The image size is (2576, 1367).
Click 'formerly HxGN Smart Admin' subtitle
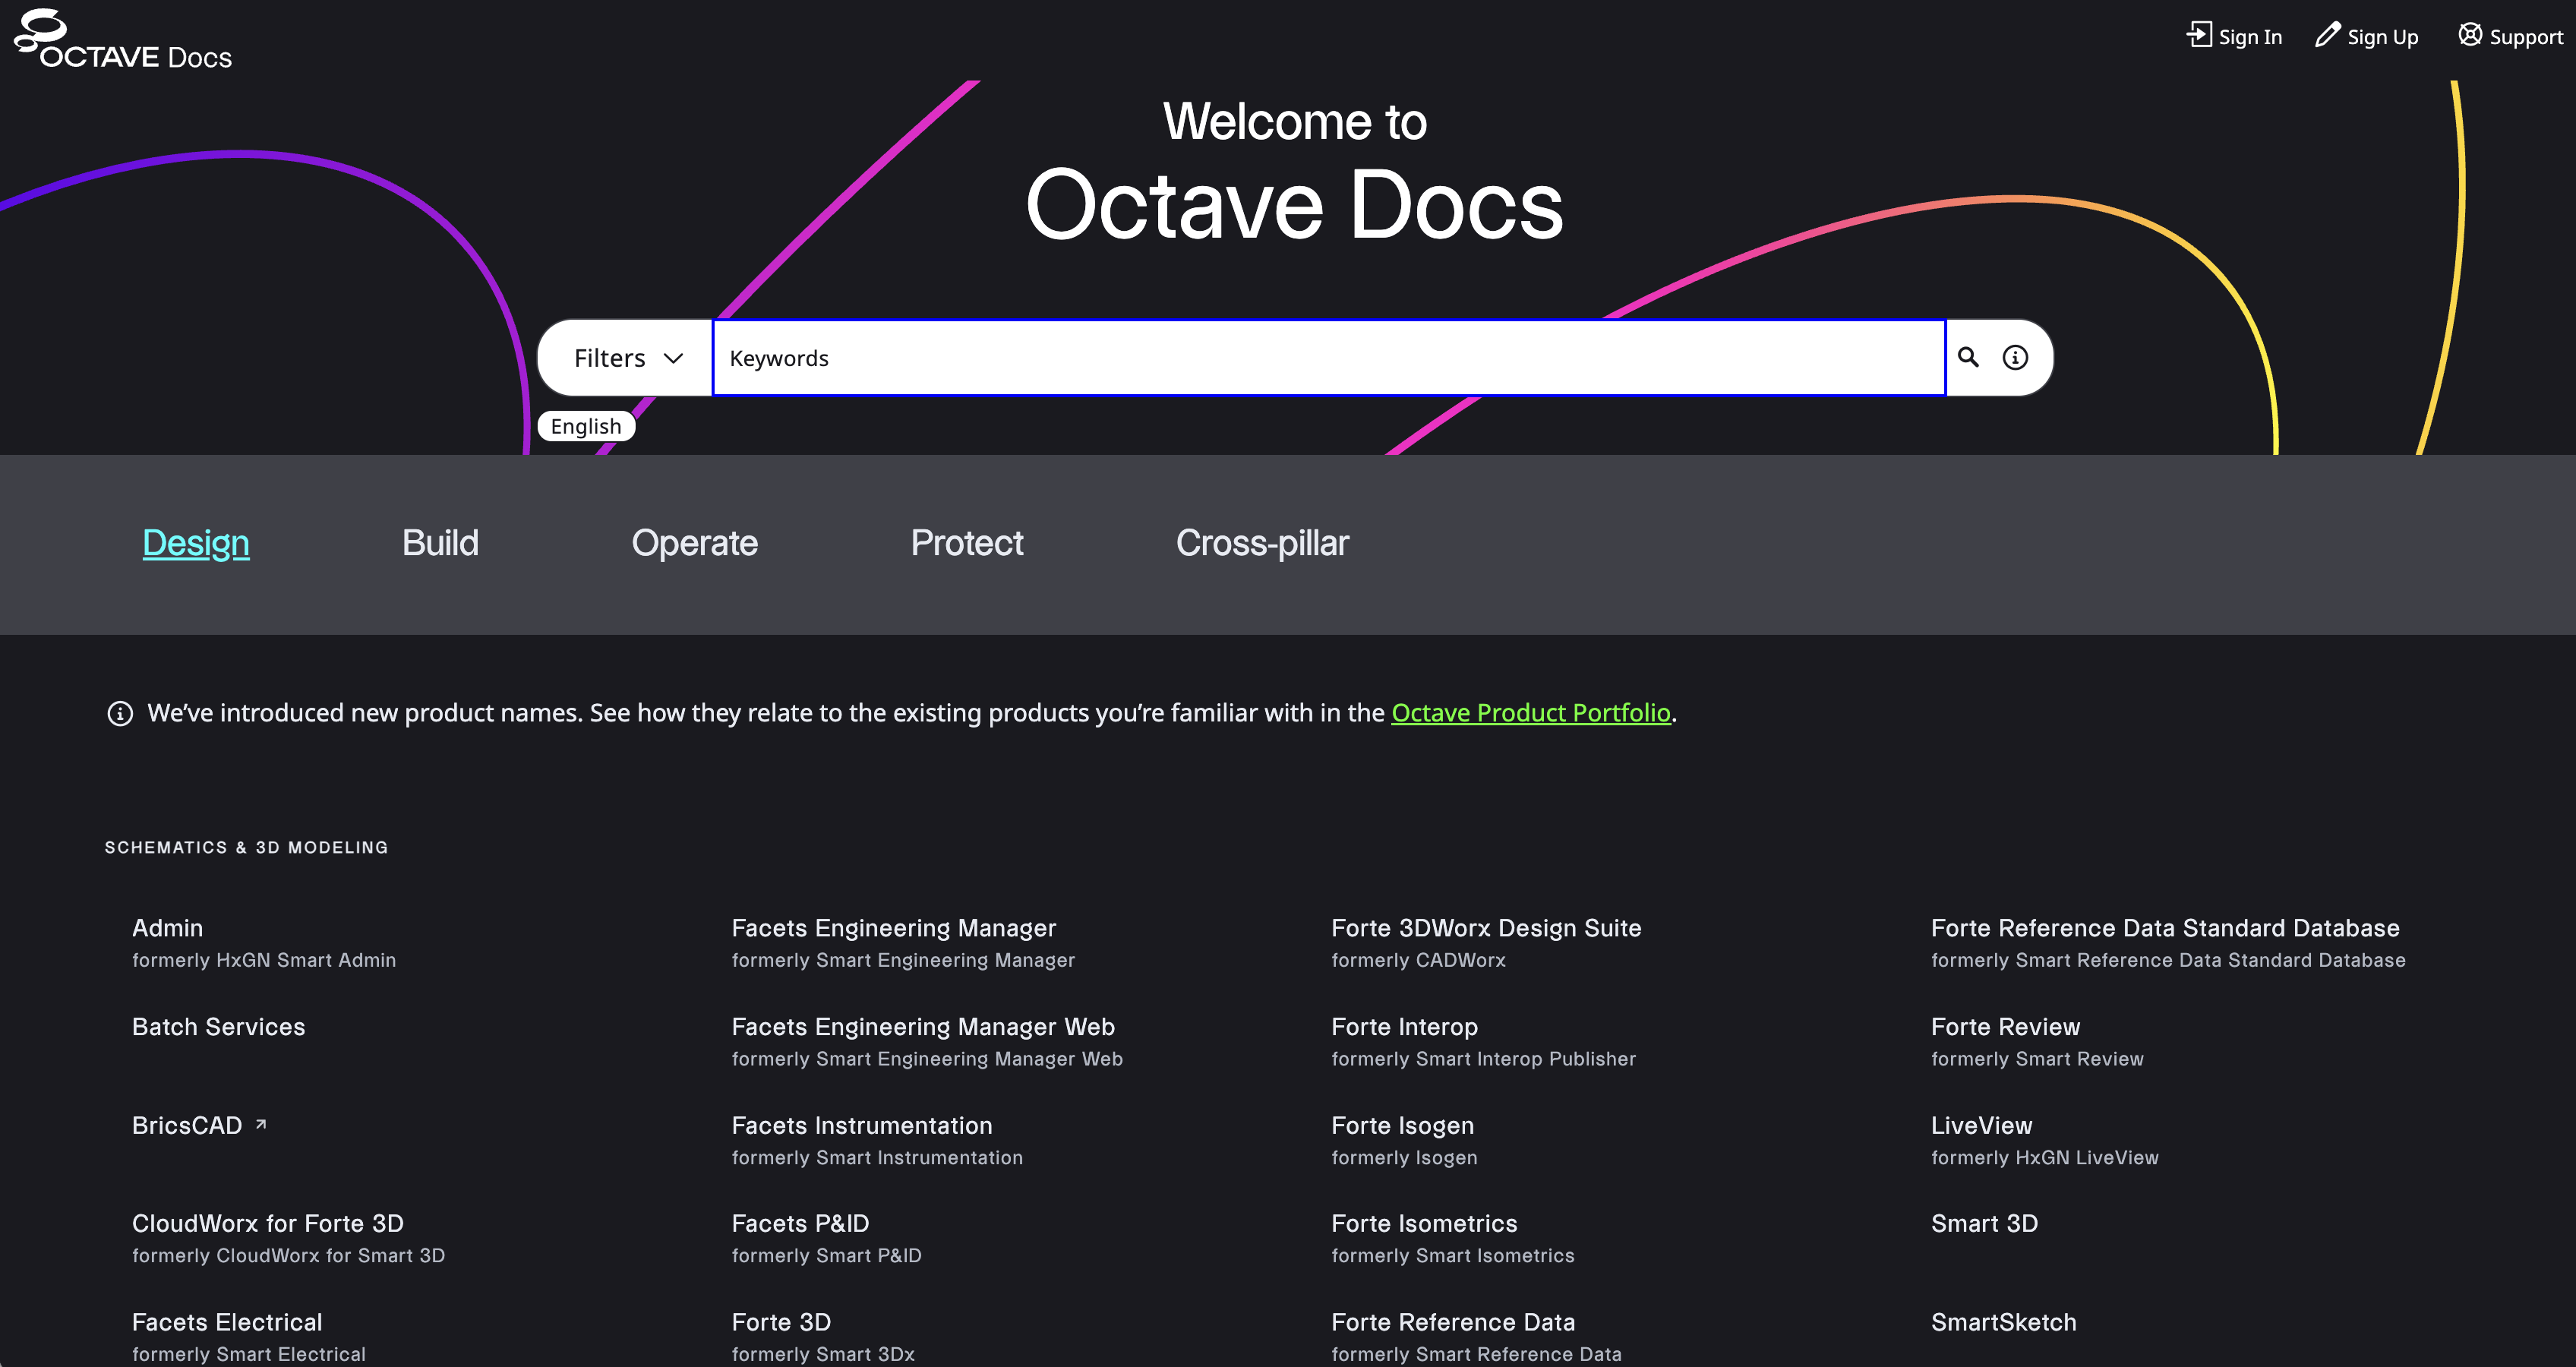click(264, 960)
